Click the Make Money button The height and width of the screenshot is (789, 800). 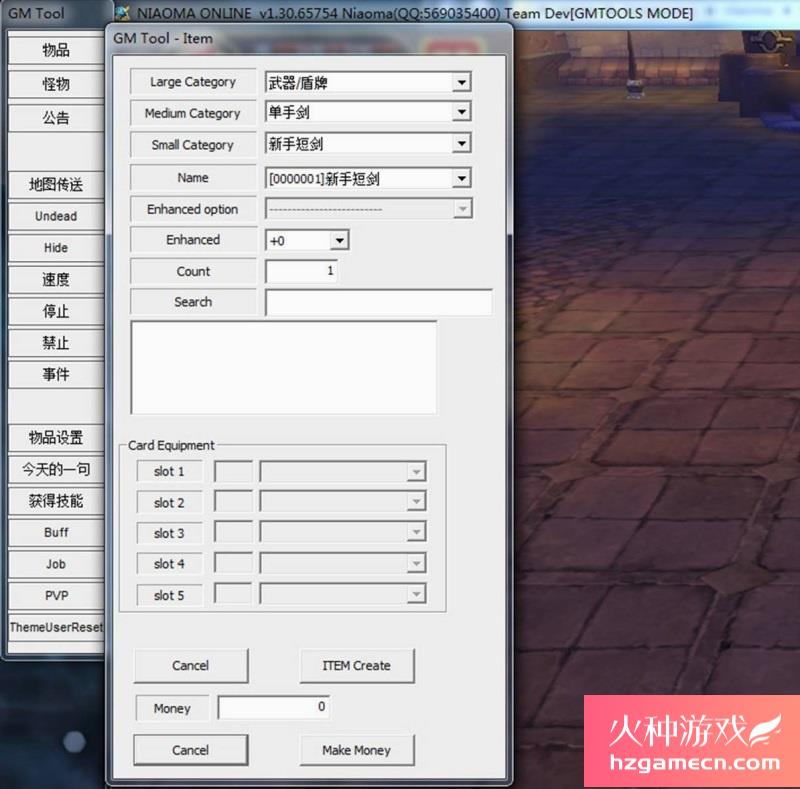pos(357,750)
